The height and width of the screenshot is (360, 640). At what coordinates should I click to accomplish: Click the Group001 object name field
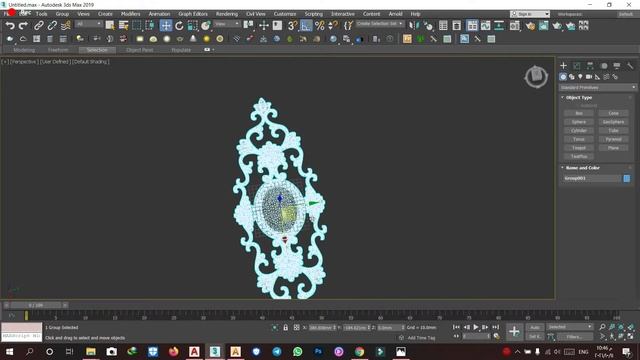(592, 178)
